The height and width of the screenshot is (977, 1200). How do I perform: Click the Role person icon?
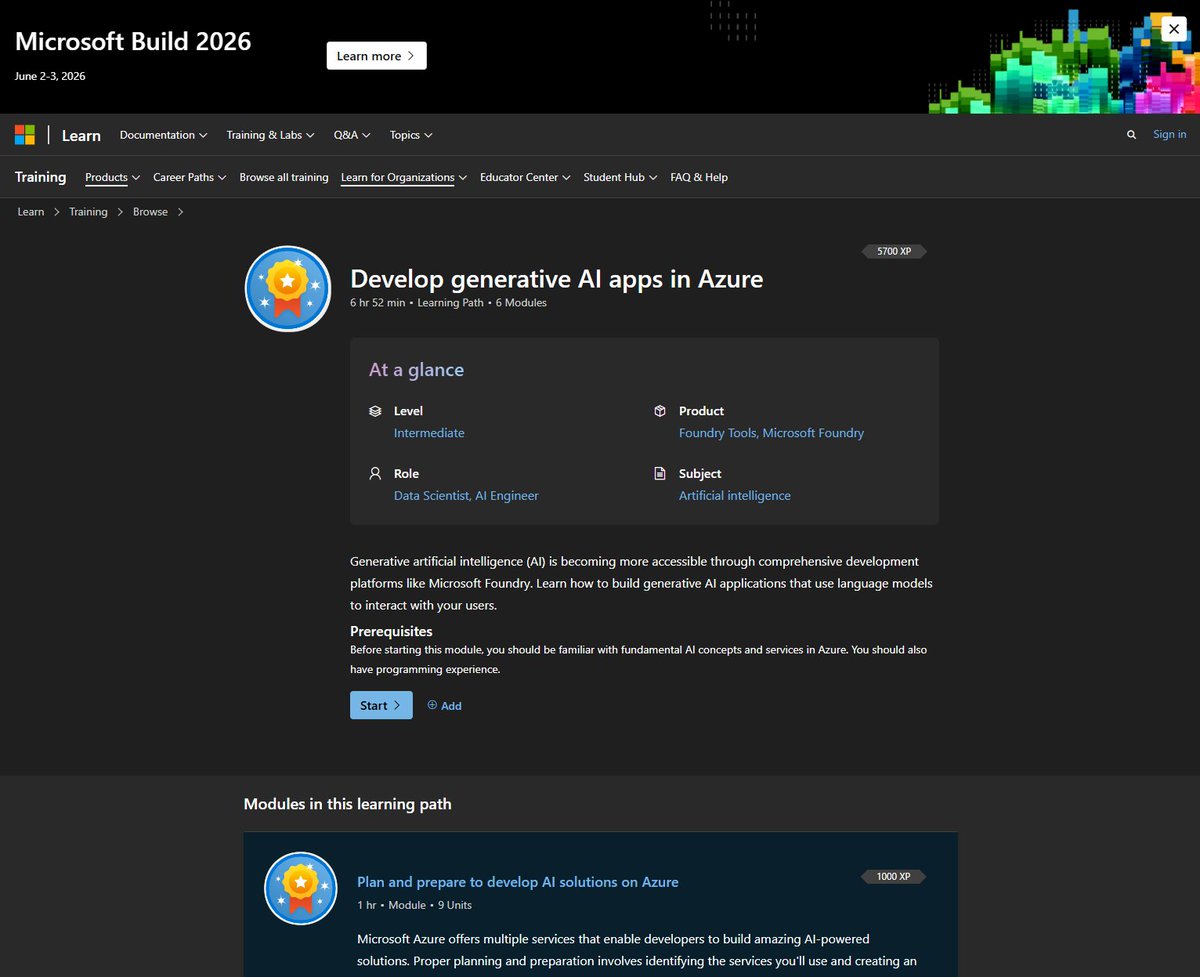coord(376,474)
